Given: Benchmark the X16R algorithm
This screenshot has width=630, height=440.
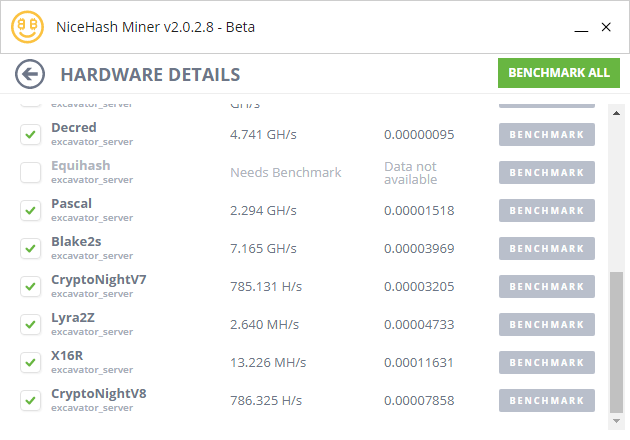Looking at the screenshot, I should tap(547, 362).
